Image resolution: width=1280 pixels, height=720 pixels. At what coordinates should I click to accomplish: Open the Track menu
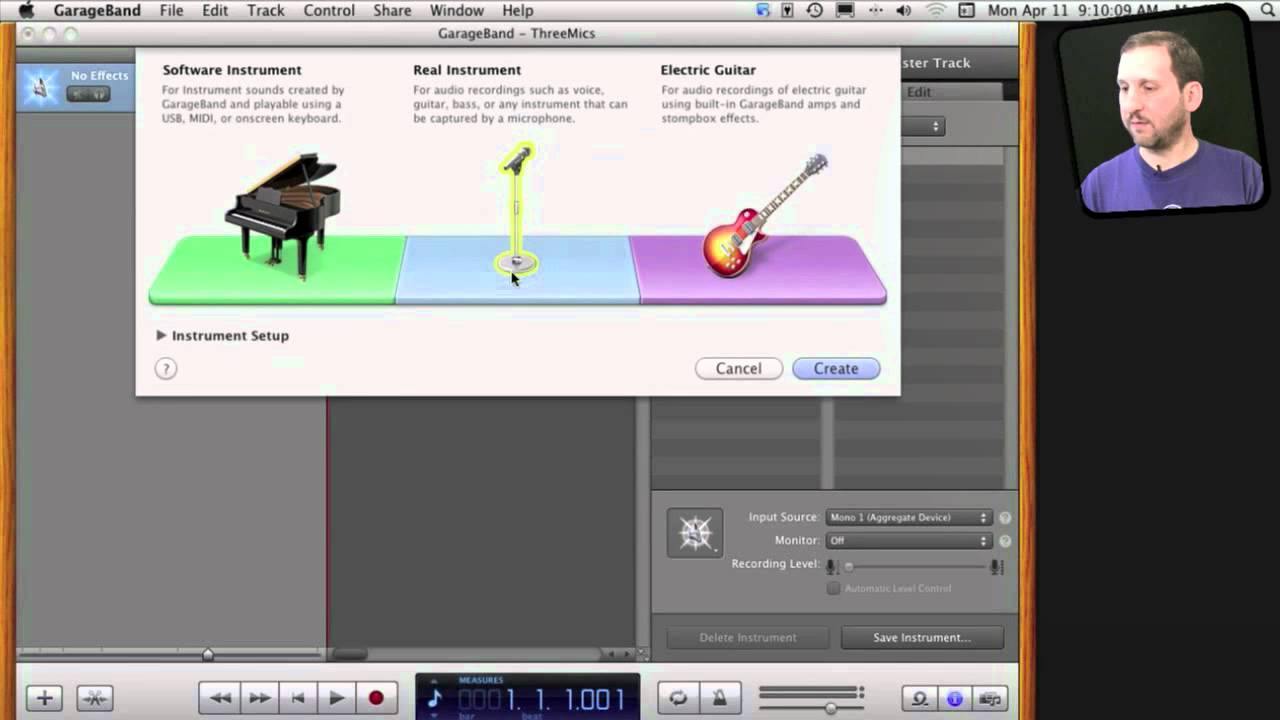(266, 10)
